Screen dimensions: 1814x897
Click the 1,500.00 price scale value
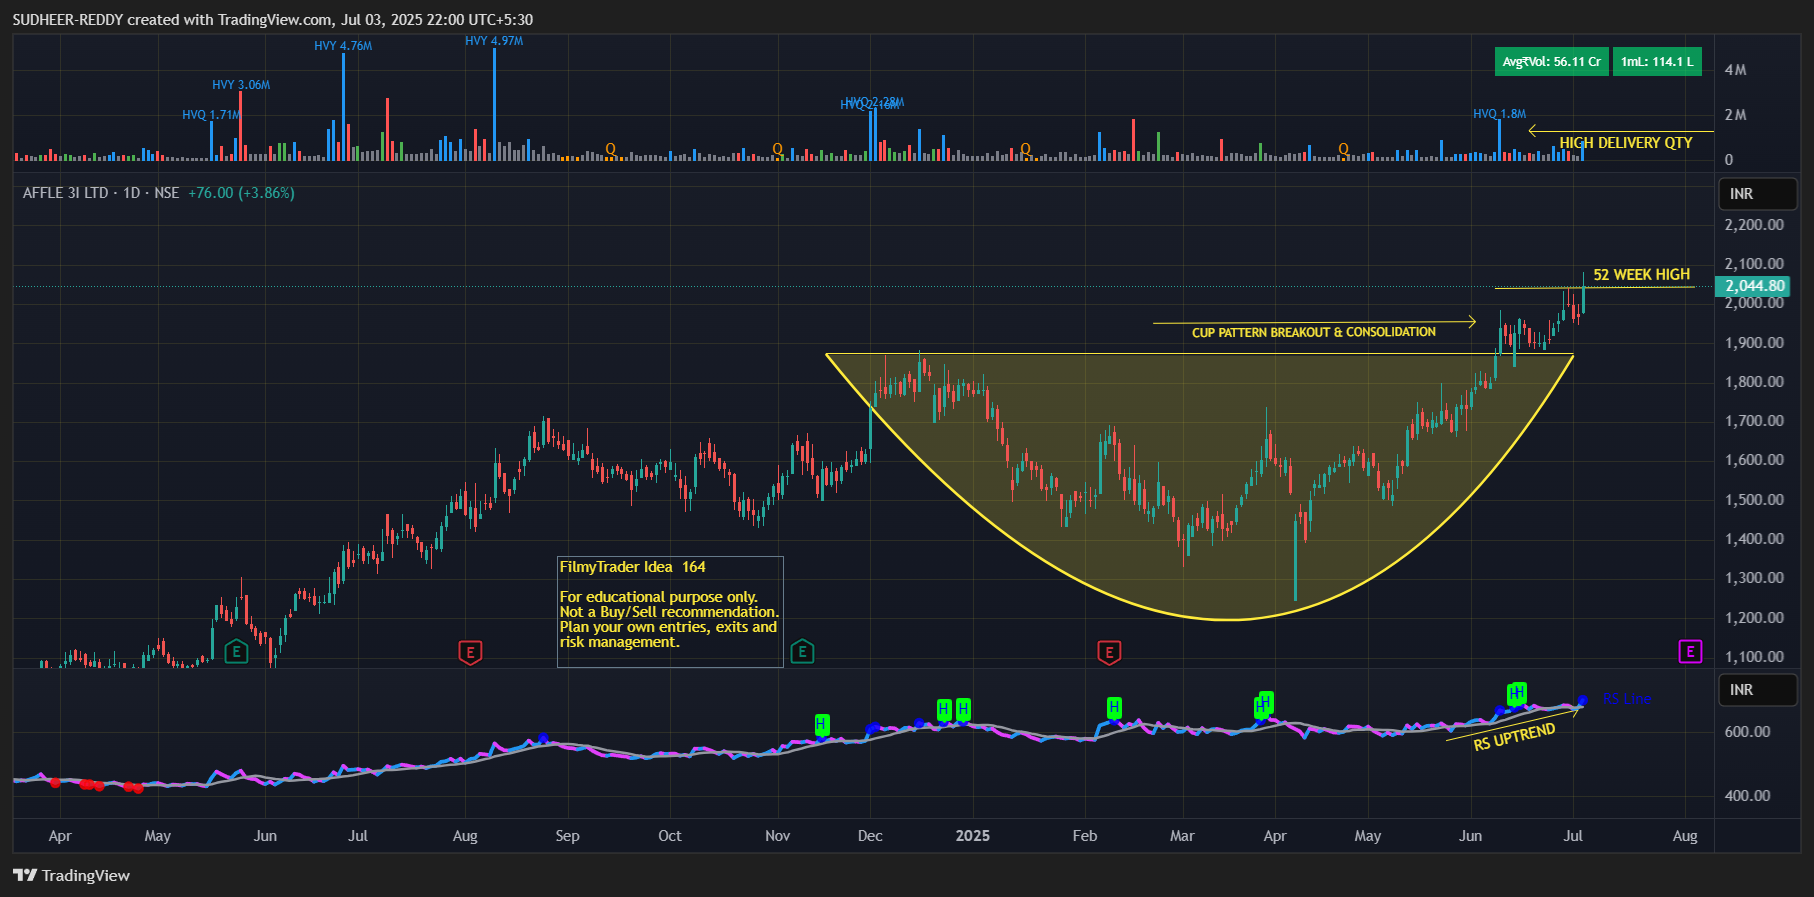pos(1754,500)
